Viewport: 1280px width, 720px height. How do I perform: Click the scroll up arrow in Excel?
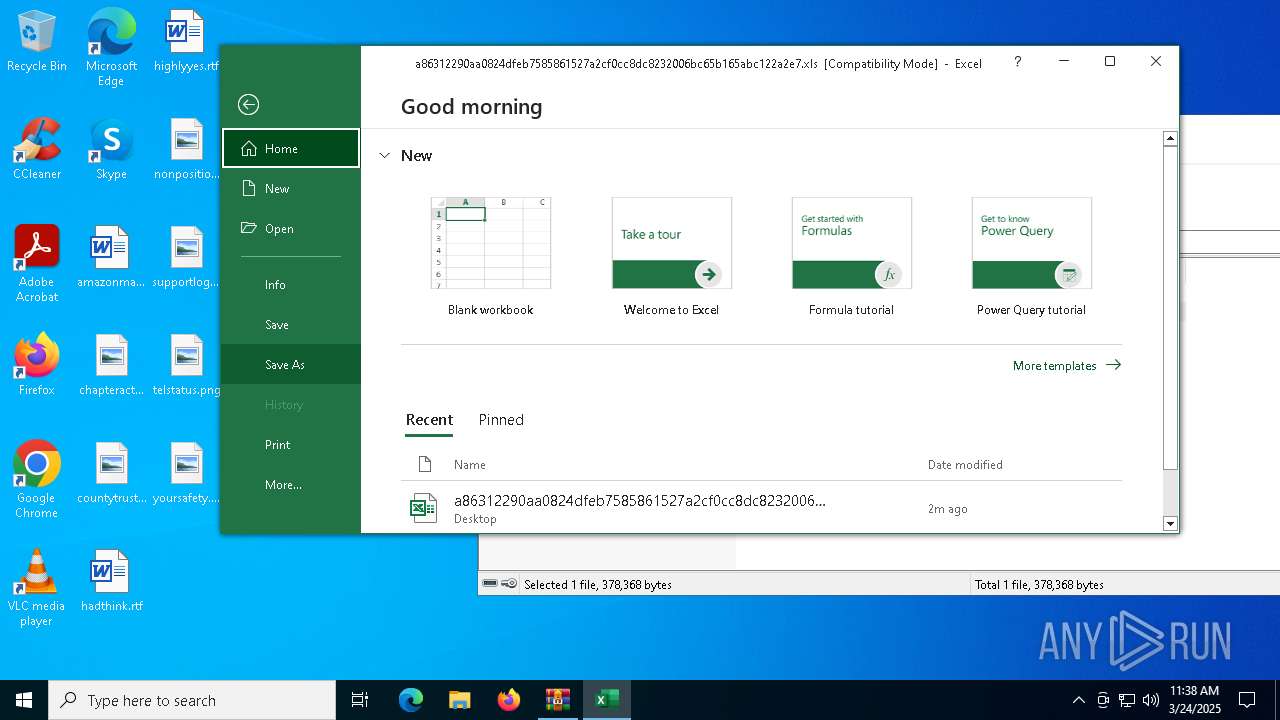coord(1170,139)
